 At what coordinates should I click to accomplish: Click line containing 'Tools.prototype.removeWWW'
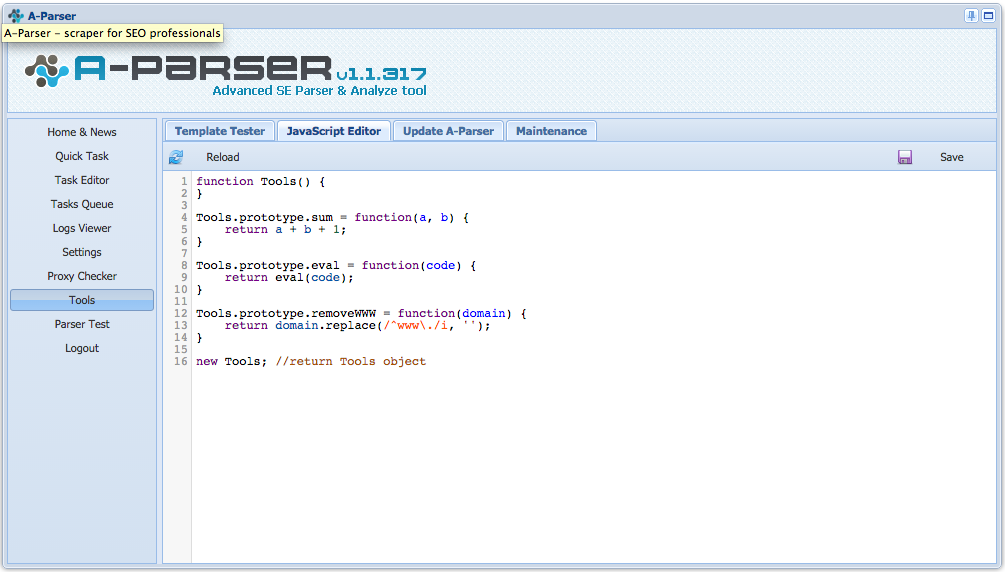tap(361, 314)
